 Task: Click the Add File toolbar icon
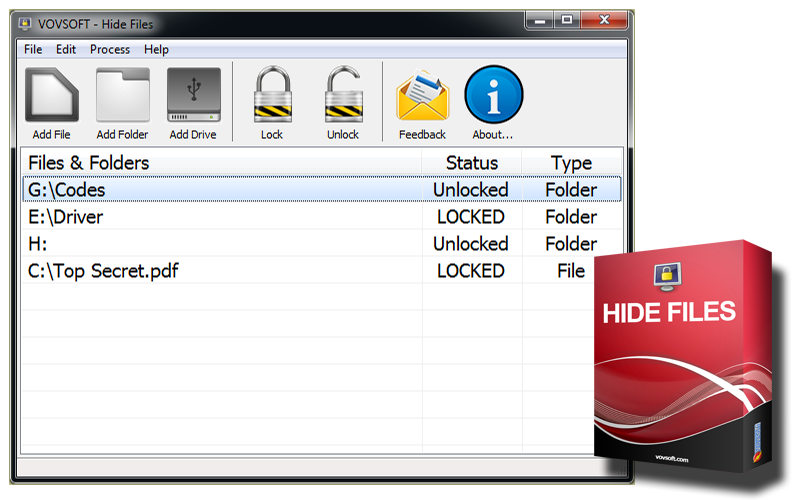(x=52, y=95)
